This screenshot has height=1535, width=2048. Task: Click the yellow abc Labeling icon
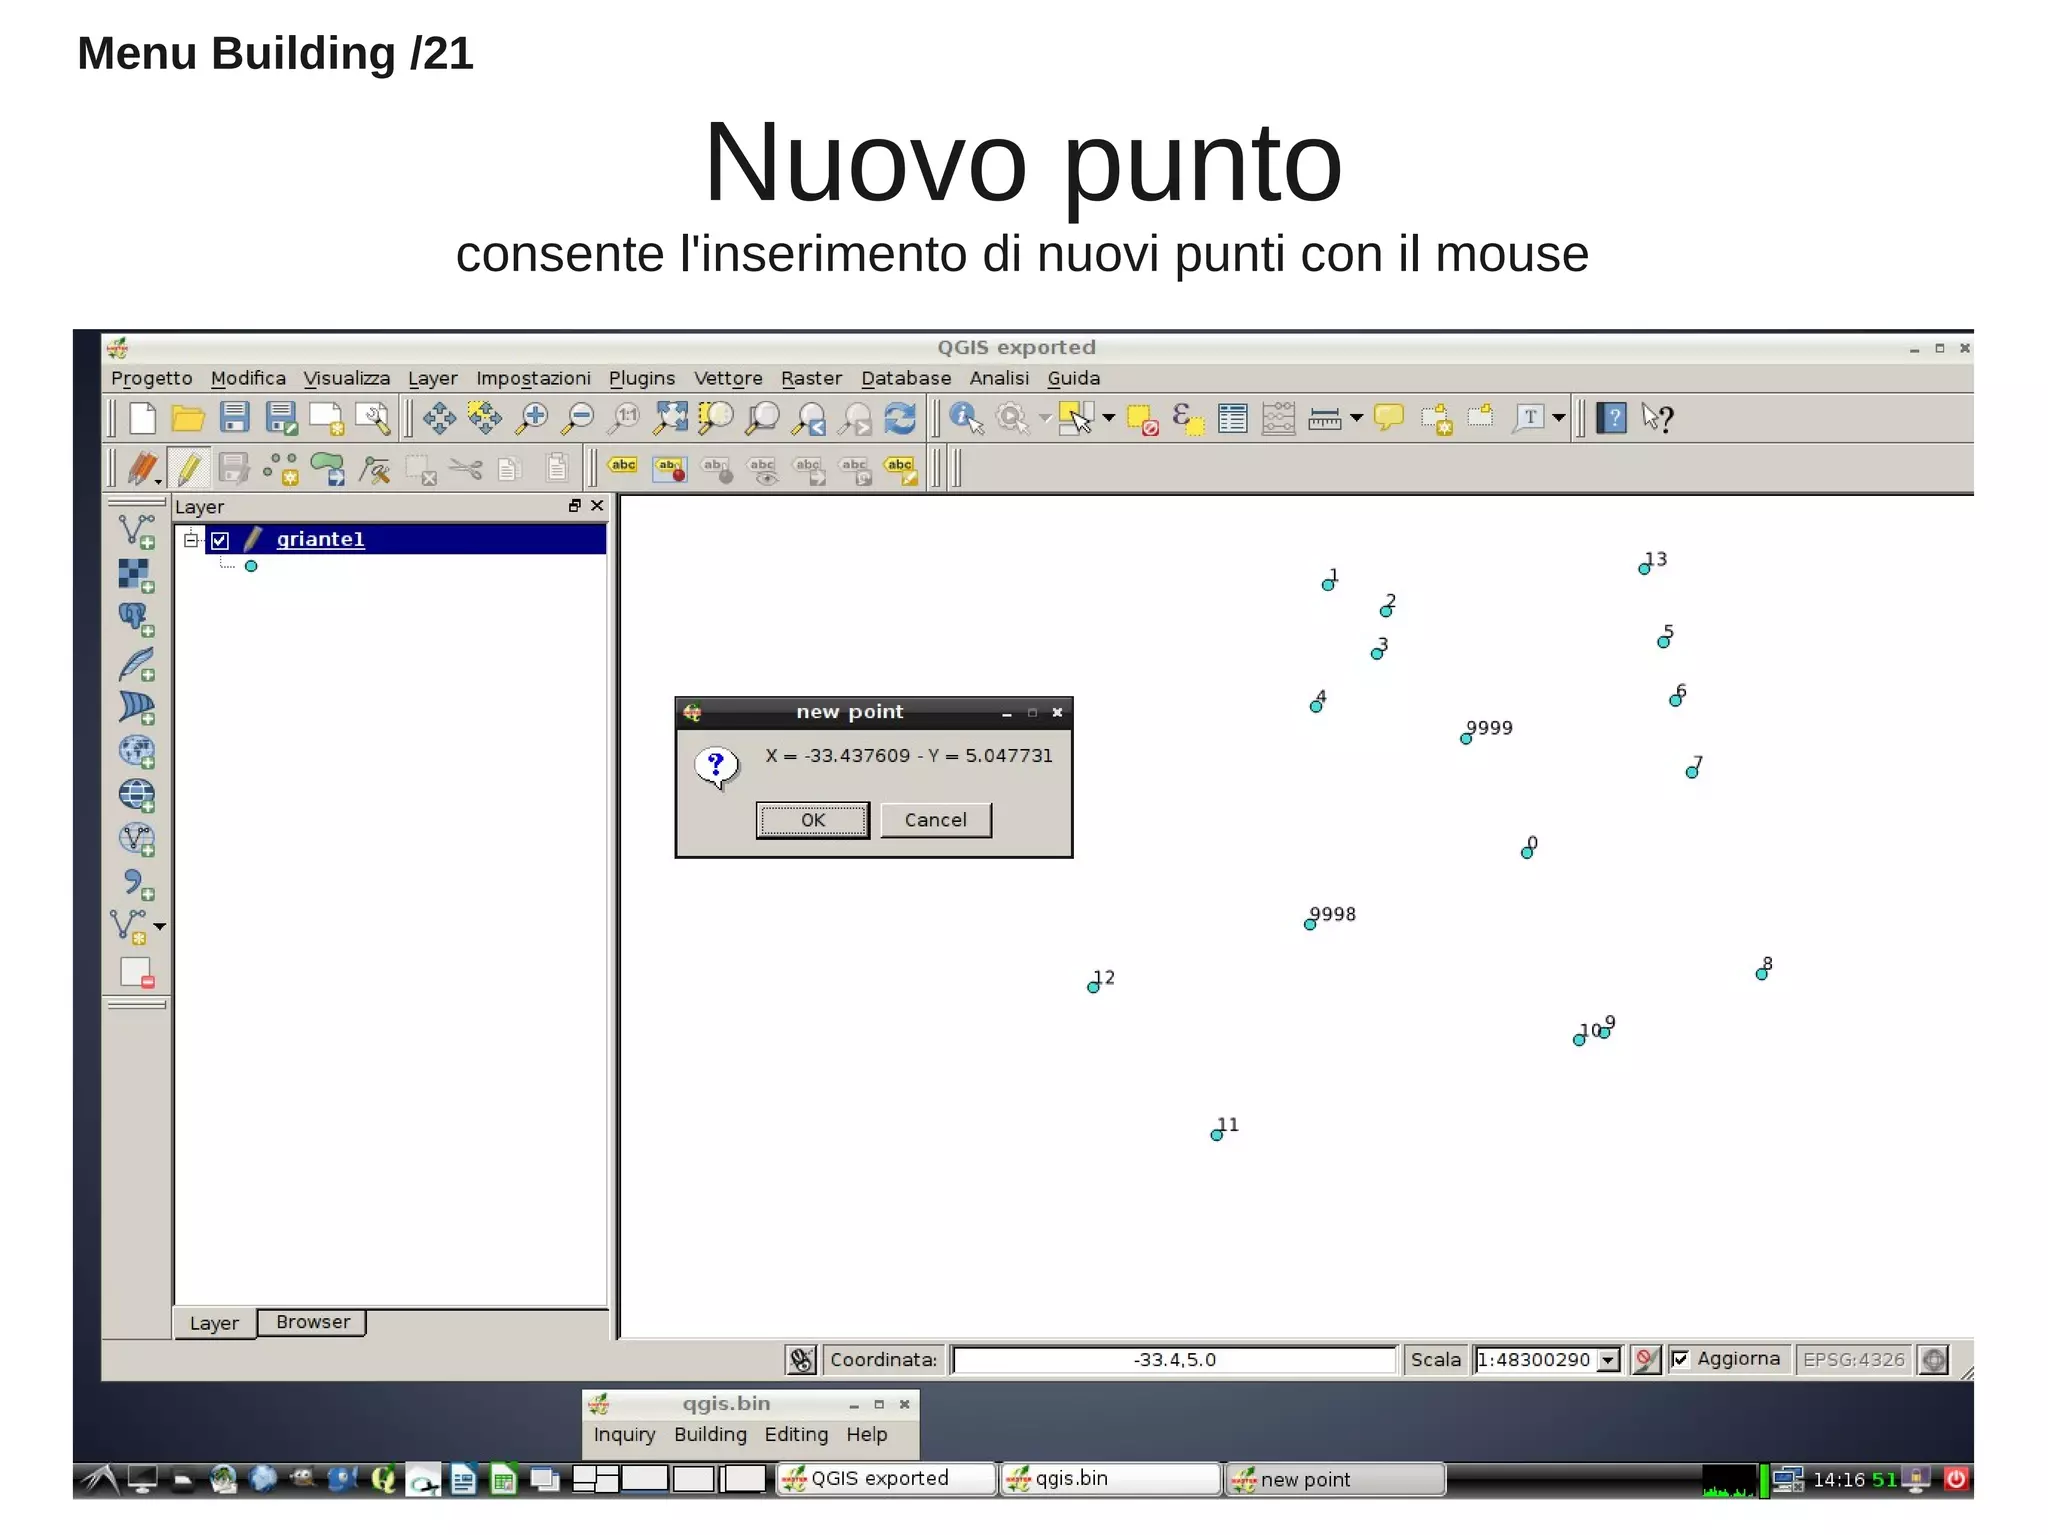coord(623,466)
